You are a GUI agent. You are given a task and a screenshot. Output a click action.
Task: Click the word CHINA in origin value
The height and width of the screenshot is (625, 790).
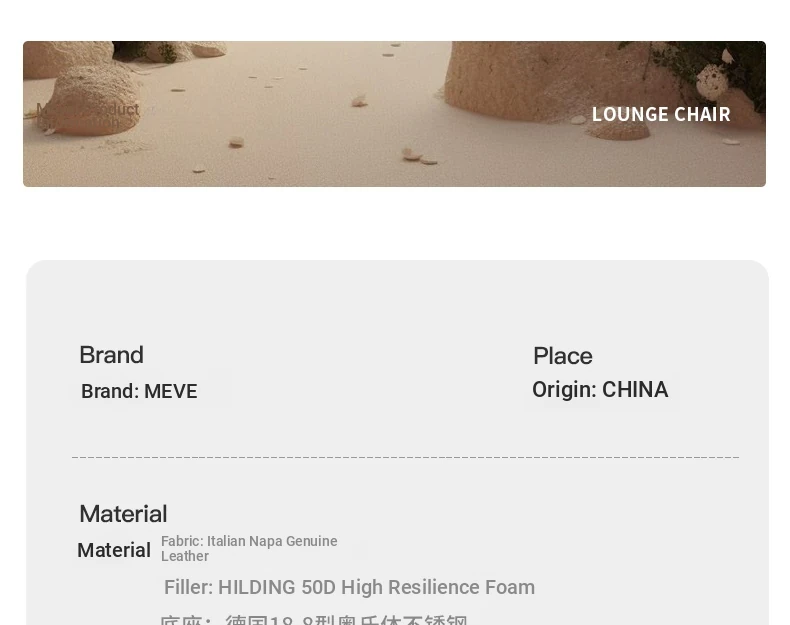coord(635,390)
